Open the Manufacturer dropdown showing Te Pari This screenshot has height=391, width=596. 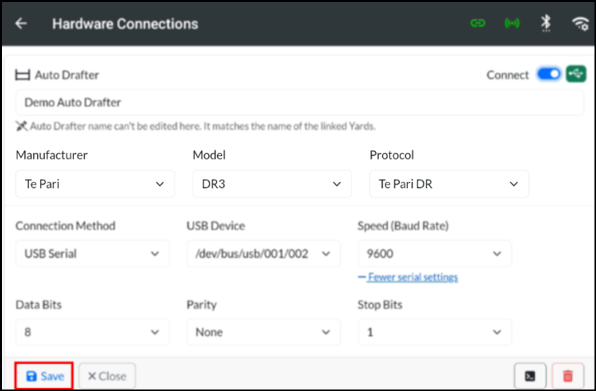pos(95,184)
